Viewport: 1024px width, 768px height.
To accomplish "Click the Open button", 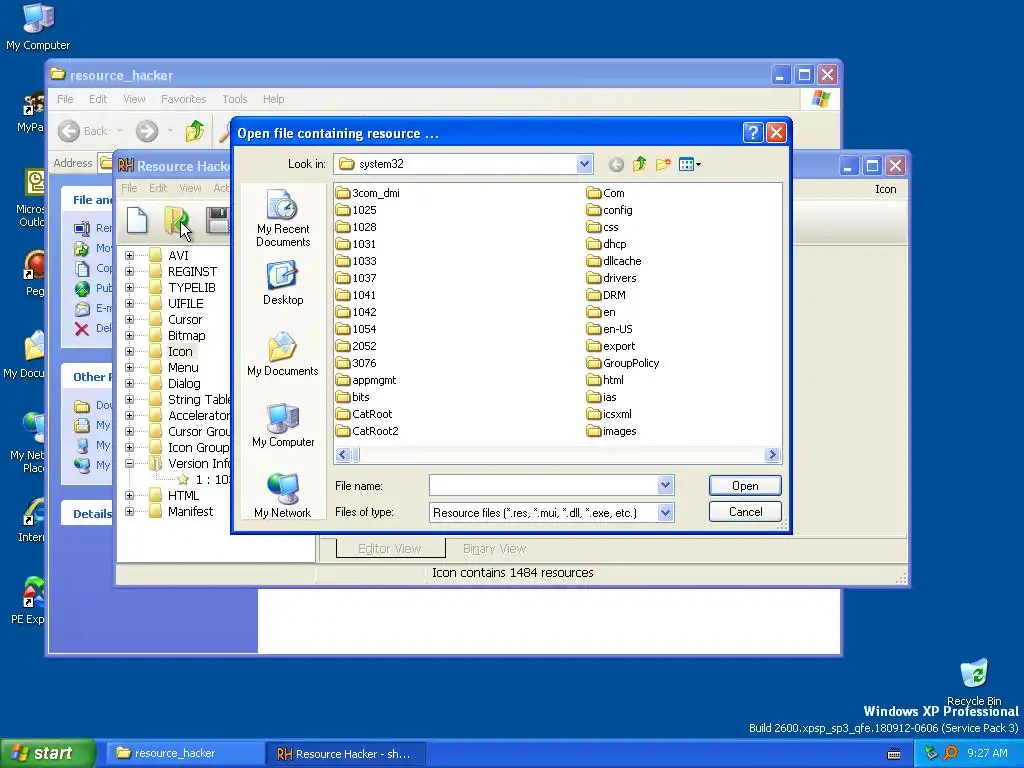I will [745, 485].
